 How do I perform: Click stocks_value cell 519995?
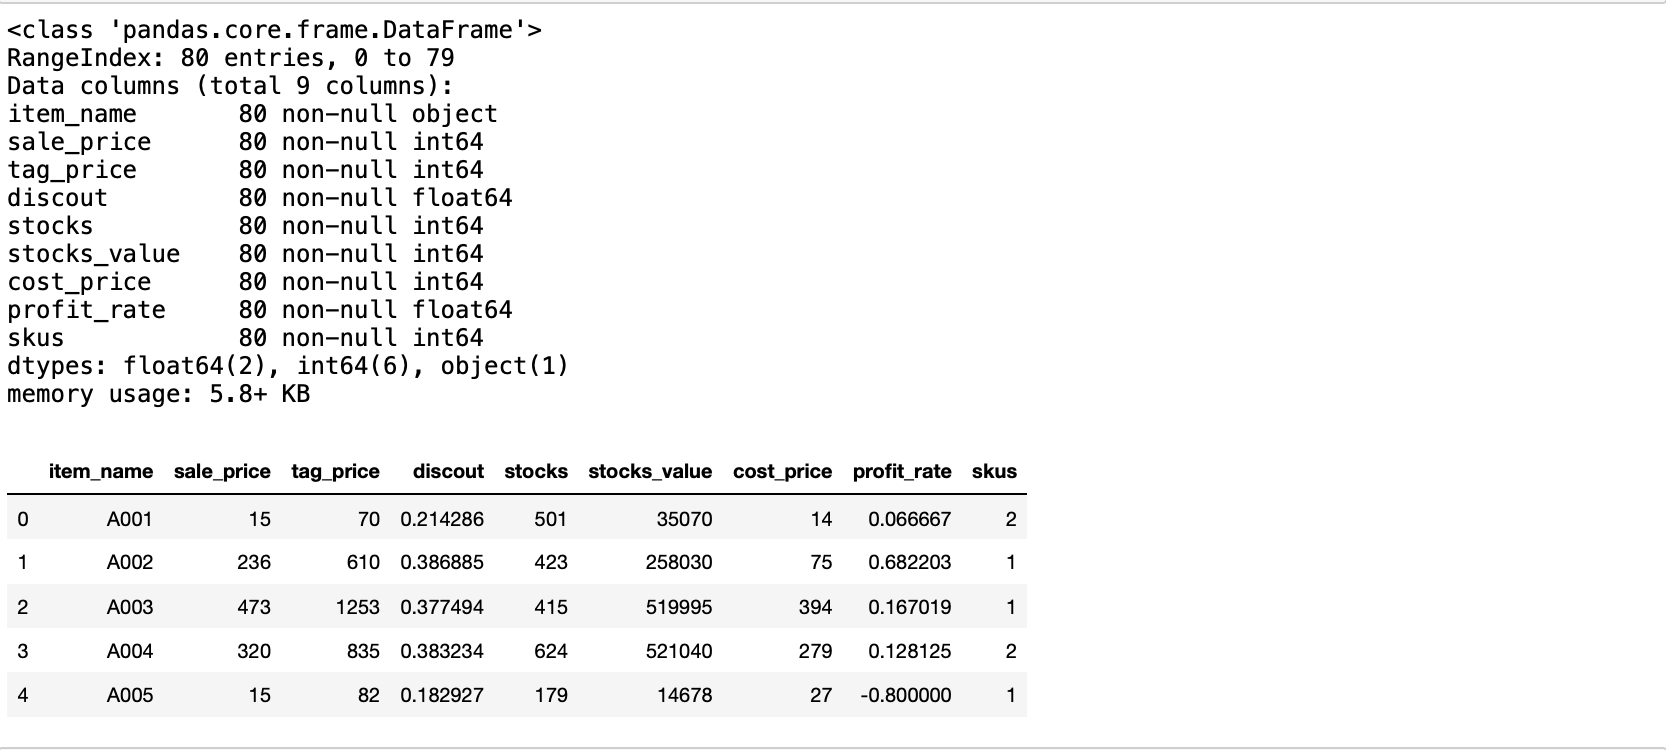679,607
